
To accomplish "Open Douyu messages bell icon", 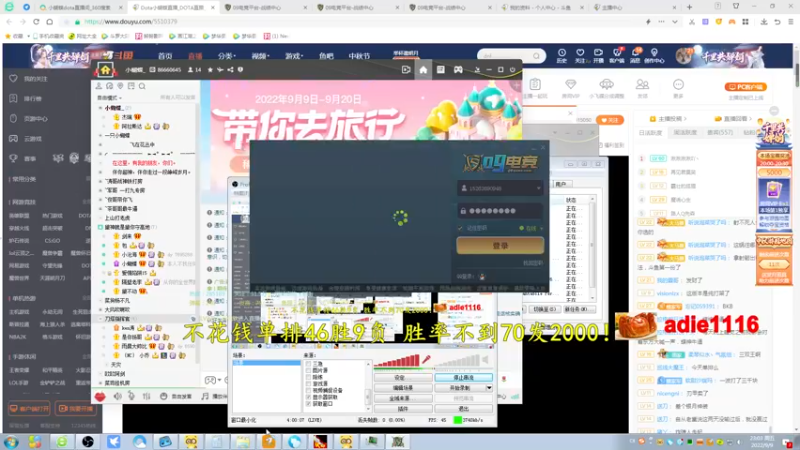I will point(635,55).
